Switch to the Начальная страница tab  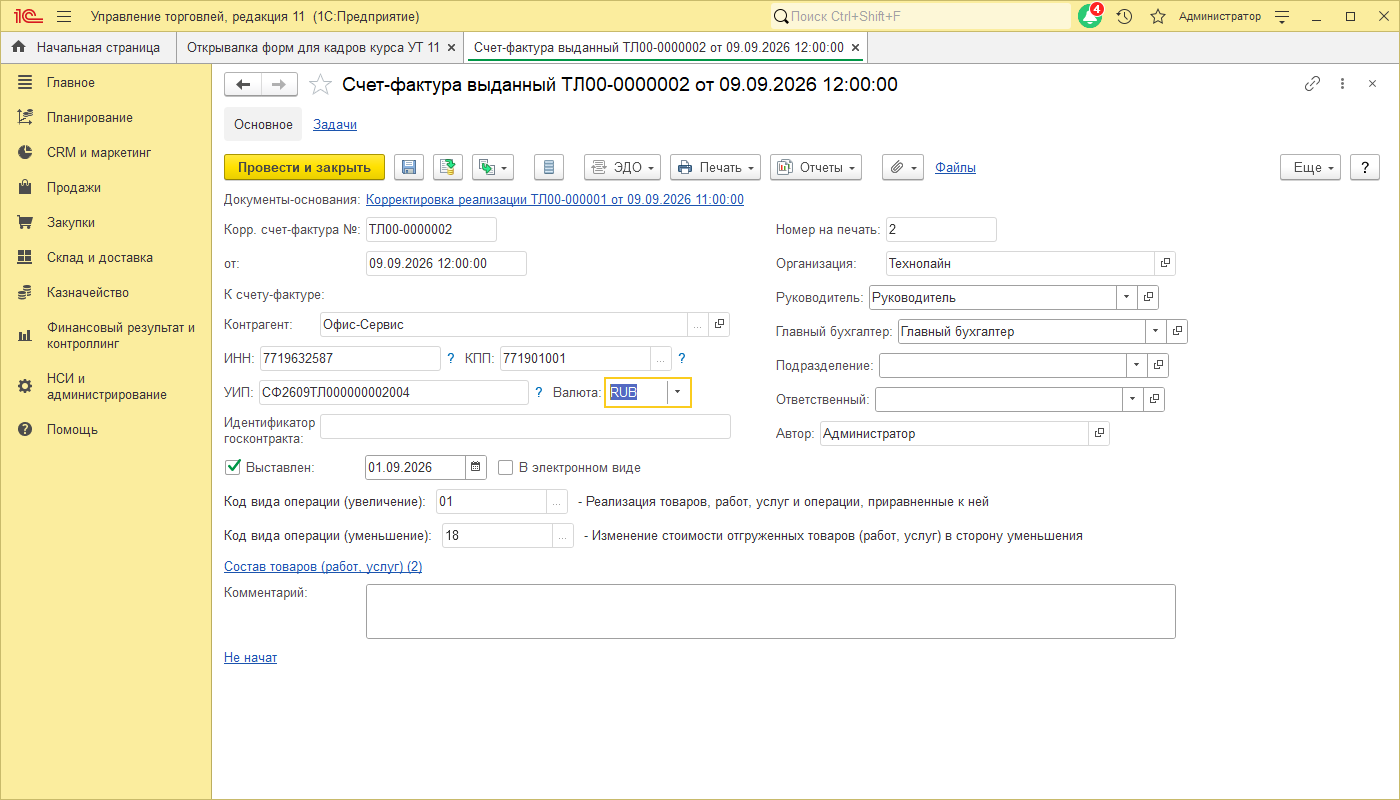pyautogui.click(x=87, y=48)
